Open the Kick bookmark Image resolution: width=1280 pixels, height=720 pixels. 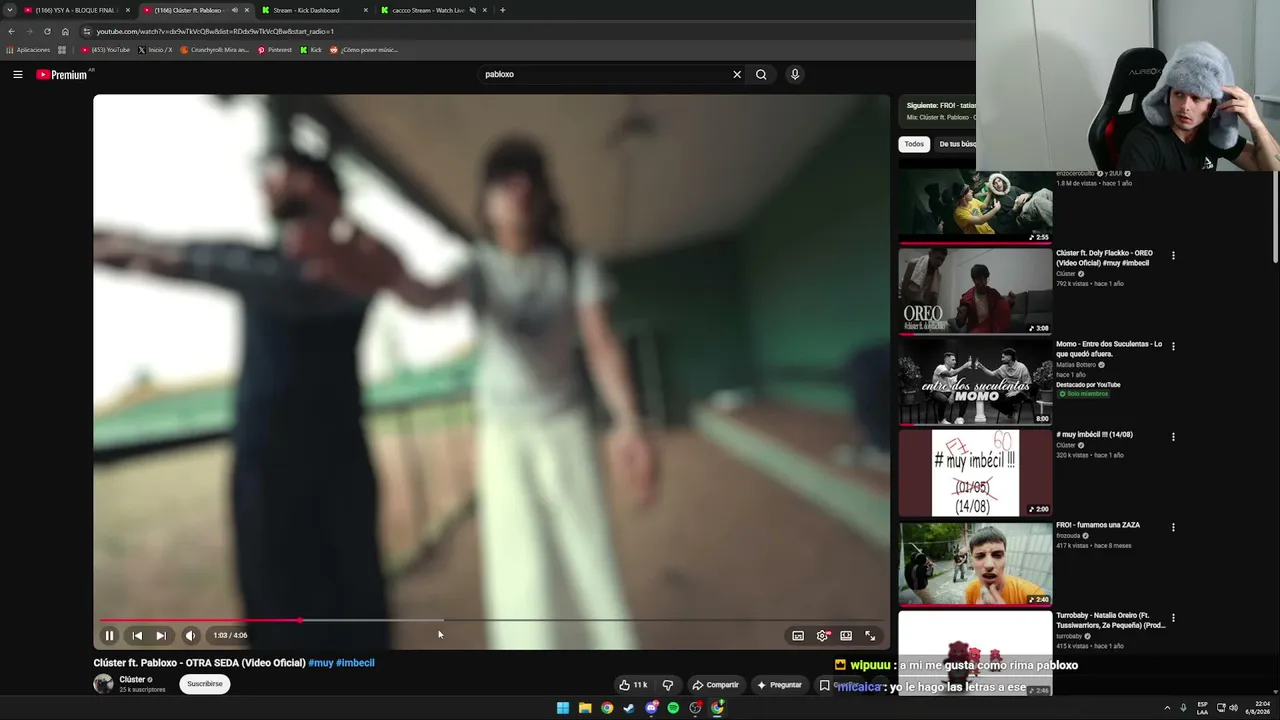click(x=311, y=50)
